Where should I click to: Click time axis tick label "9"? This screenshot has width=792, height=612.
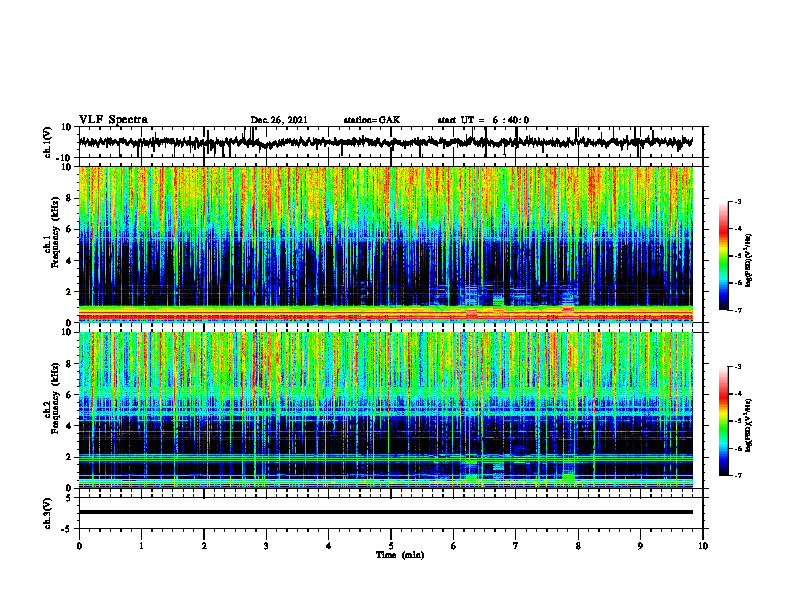tap(640, 546)
